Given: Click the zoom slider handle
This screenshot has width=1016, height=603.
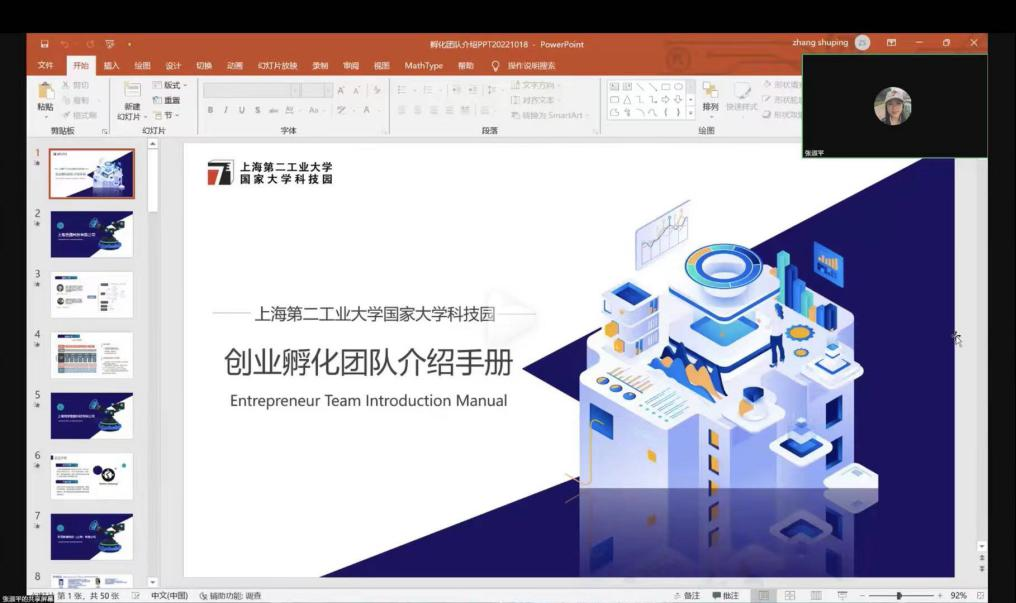Looking at the screenshot, I should coord(899,595).
